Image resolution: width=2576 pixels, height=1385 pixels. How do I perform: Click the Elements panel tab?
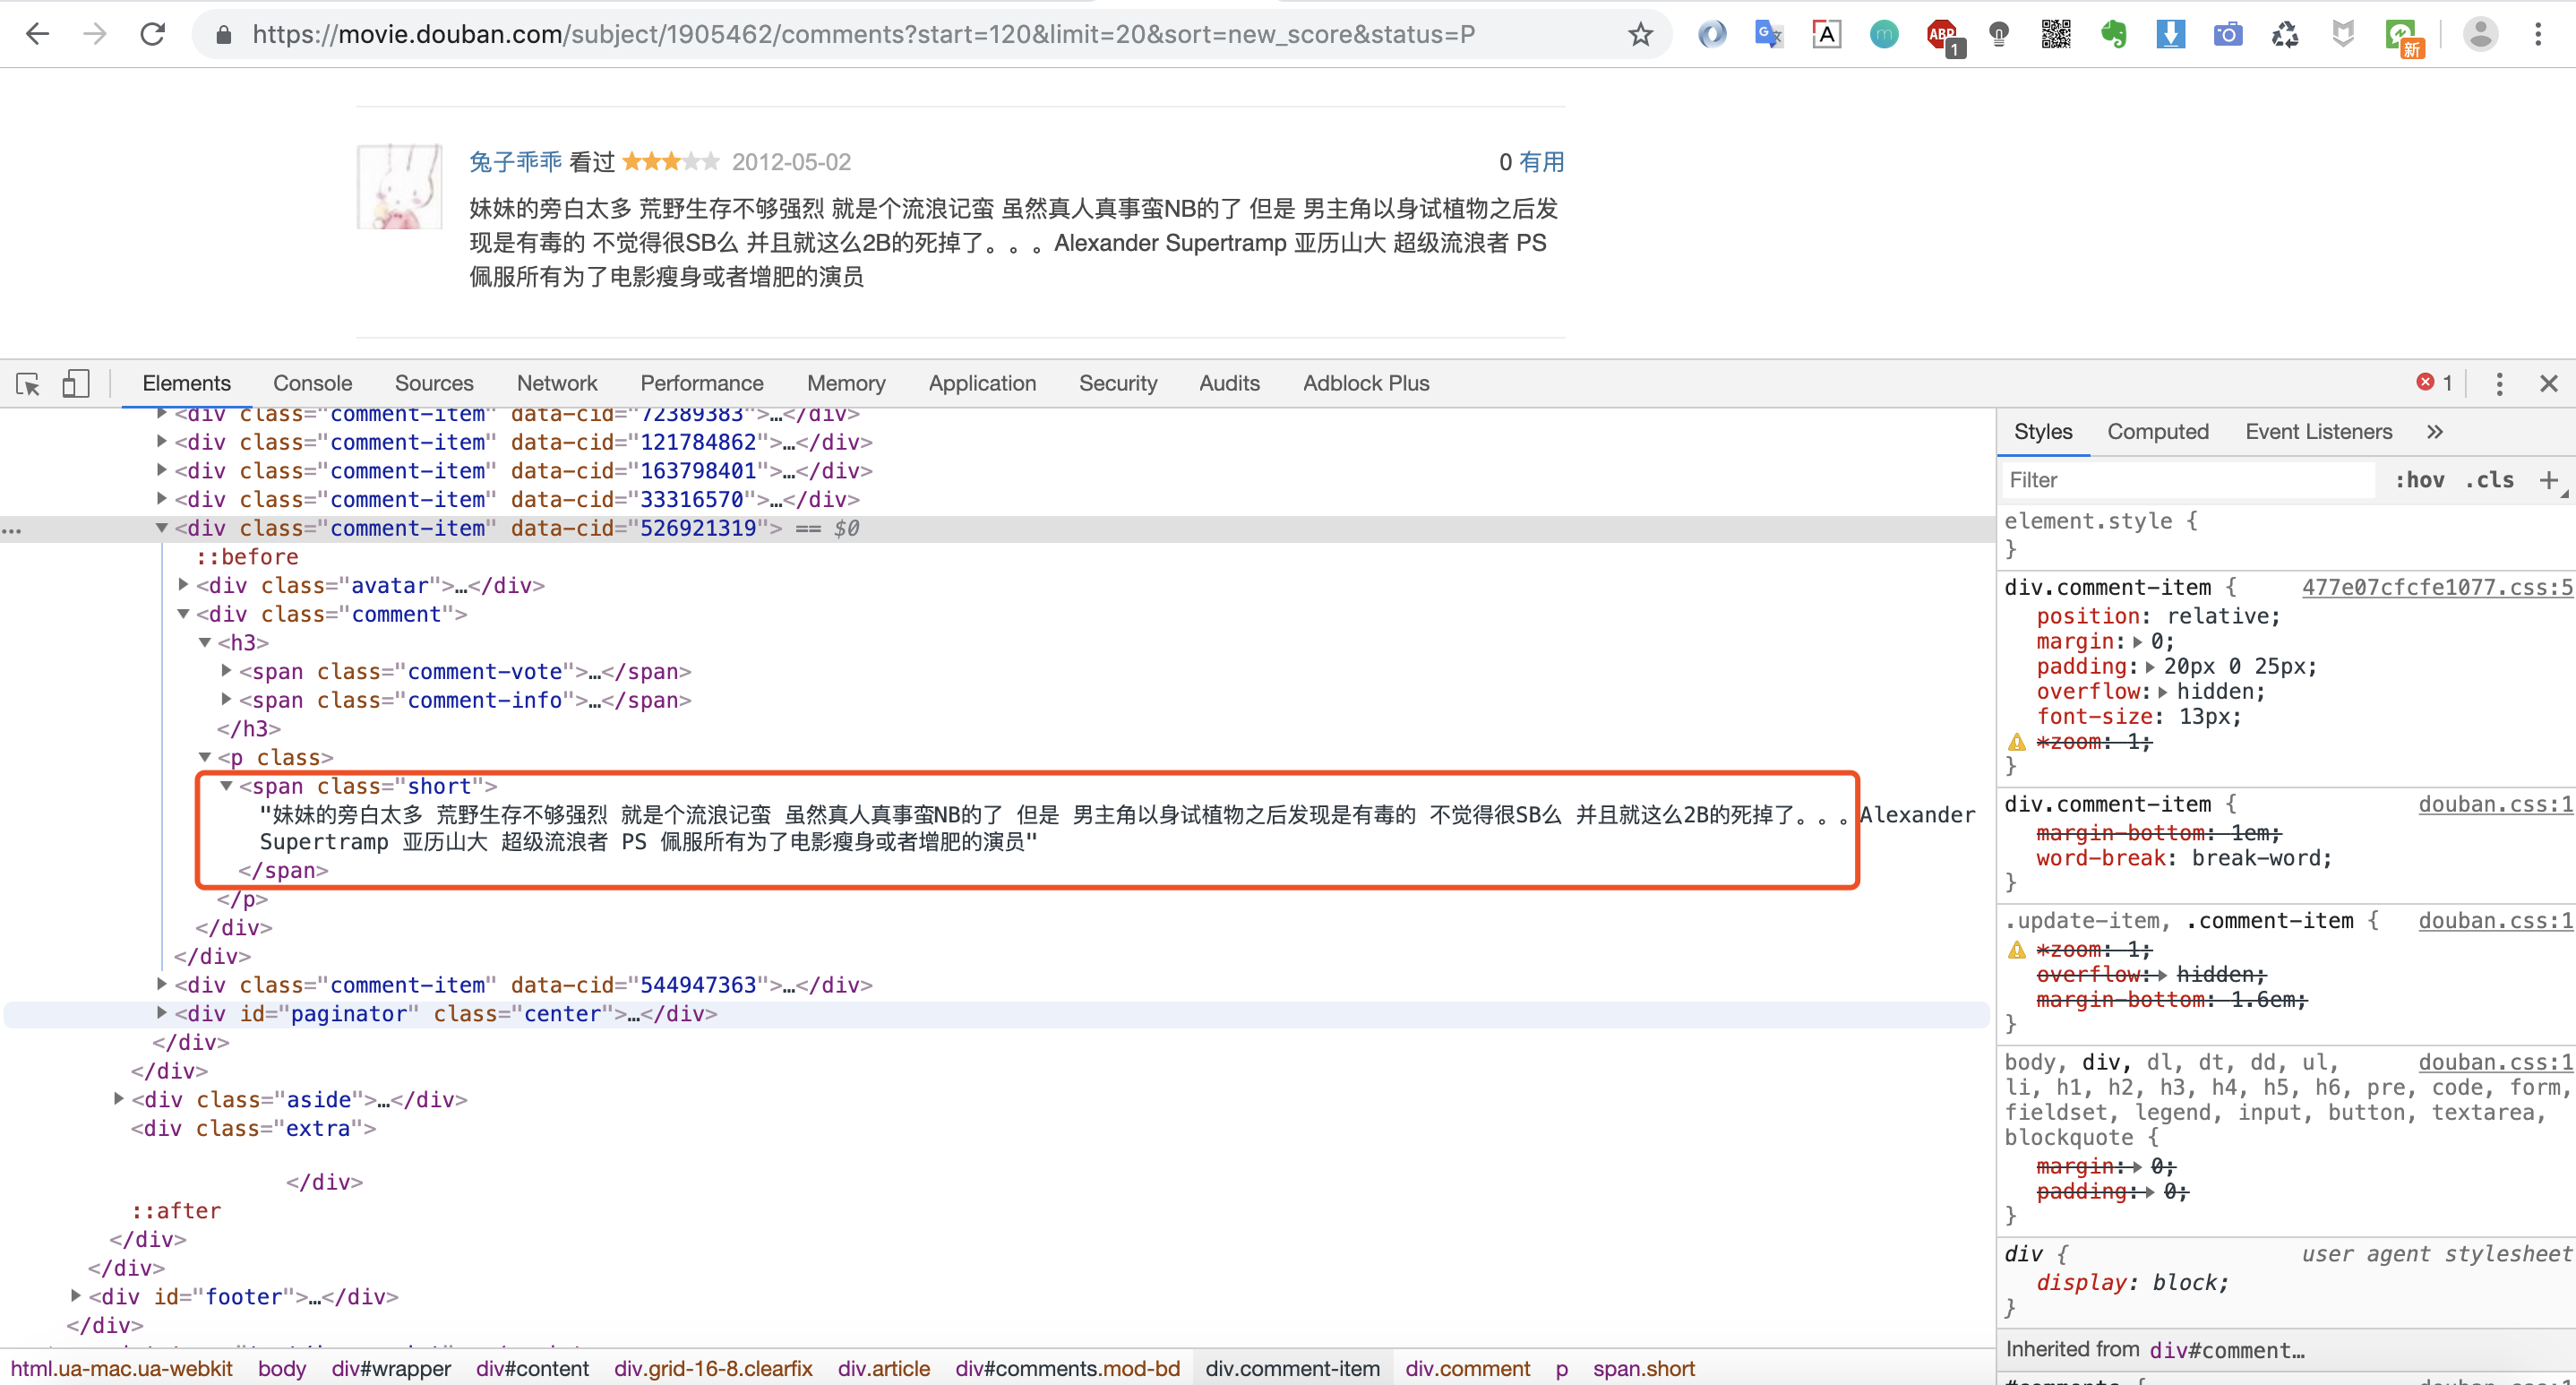coord(187,382)
